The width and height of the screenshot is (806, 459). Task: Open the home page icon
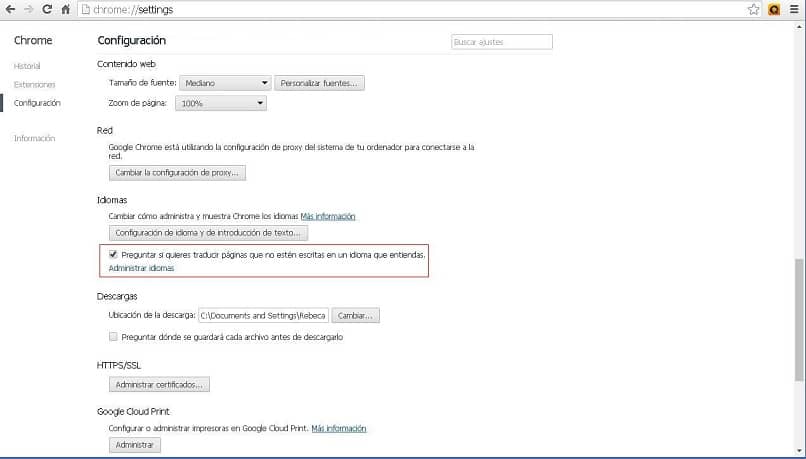point(66,9)
